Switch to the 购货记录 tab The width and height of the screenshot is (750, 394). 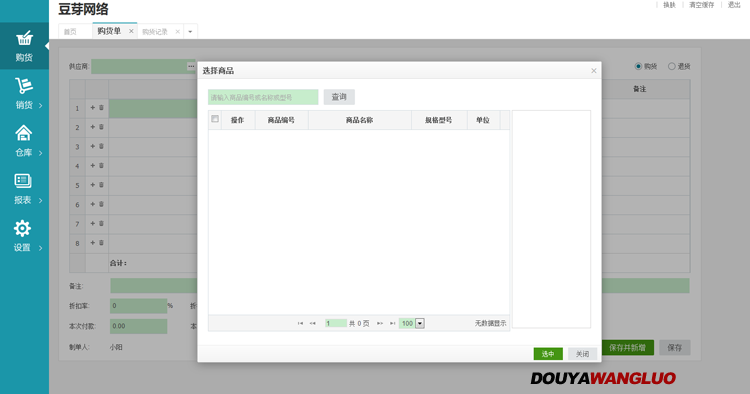(x=155, y=32)
